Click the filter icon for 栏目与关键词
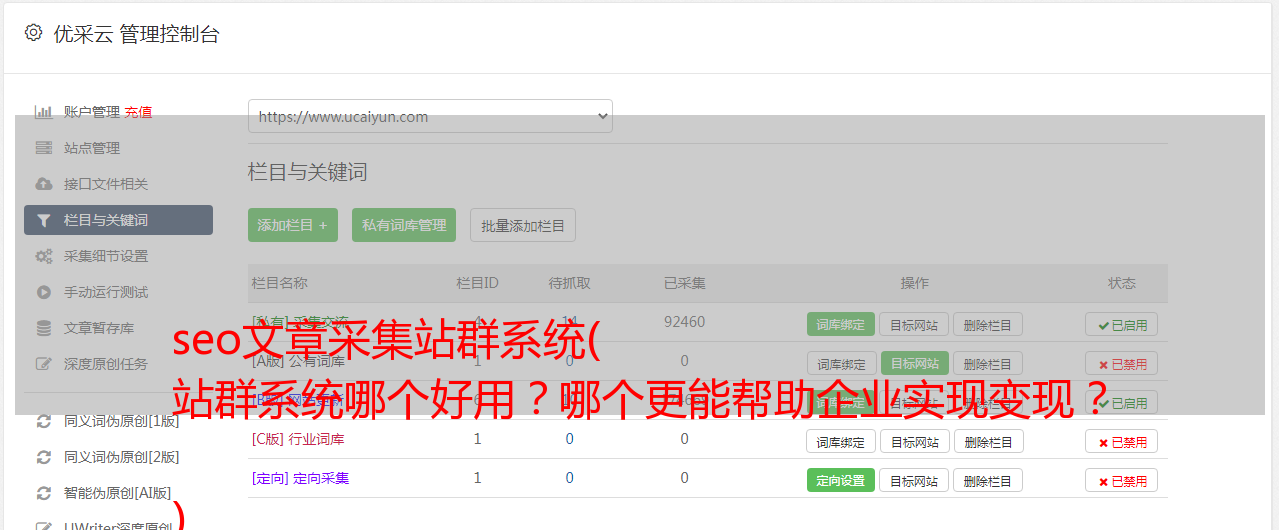This screenshot has width=1279, height=530. (44, 220)
